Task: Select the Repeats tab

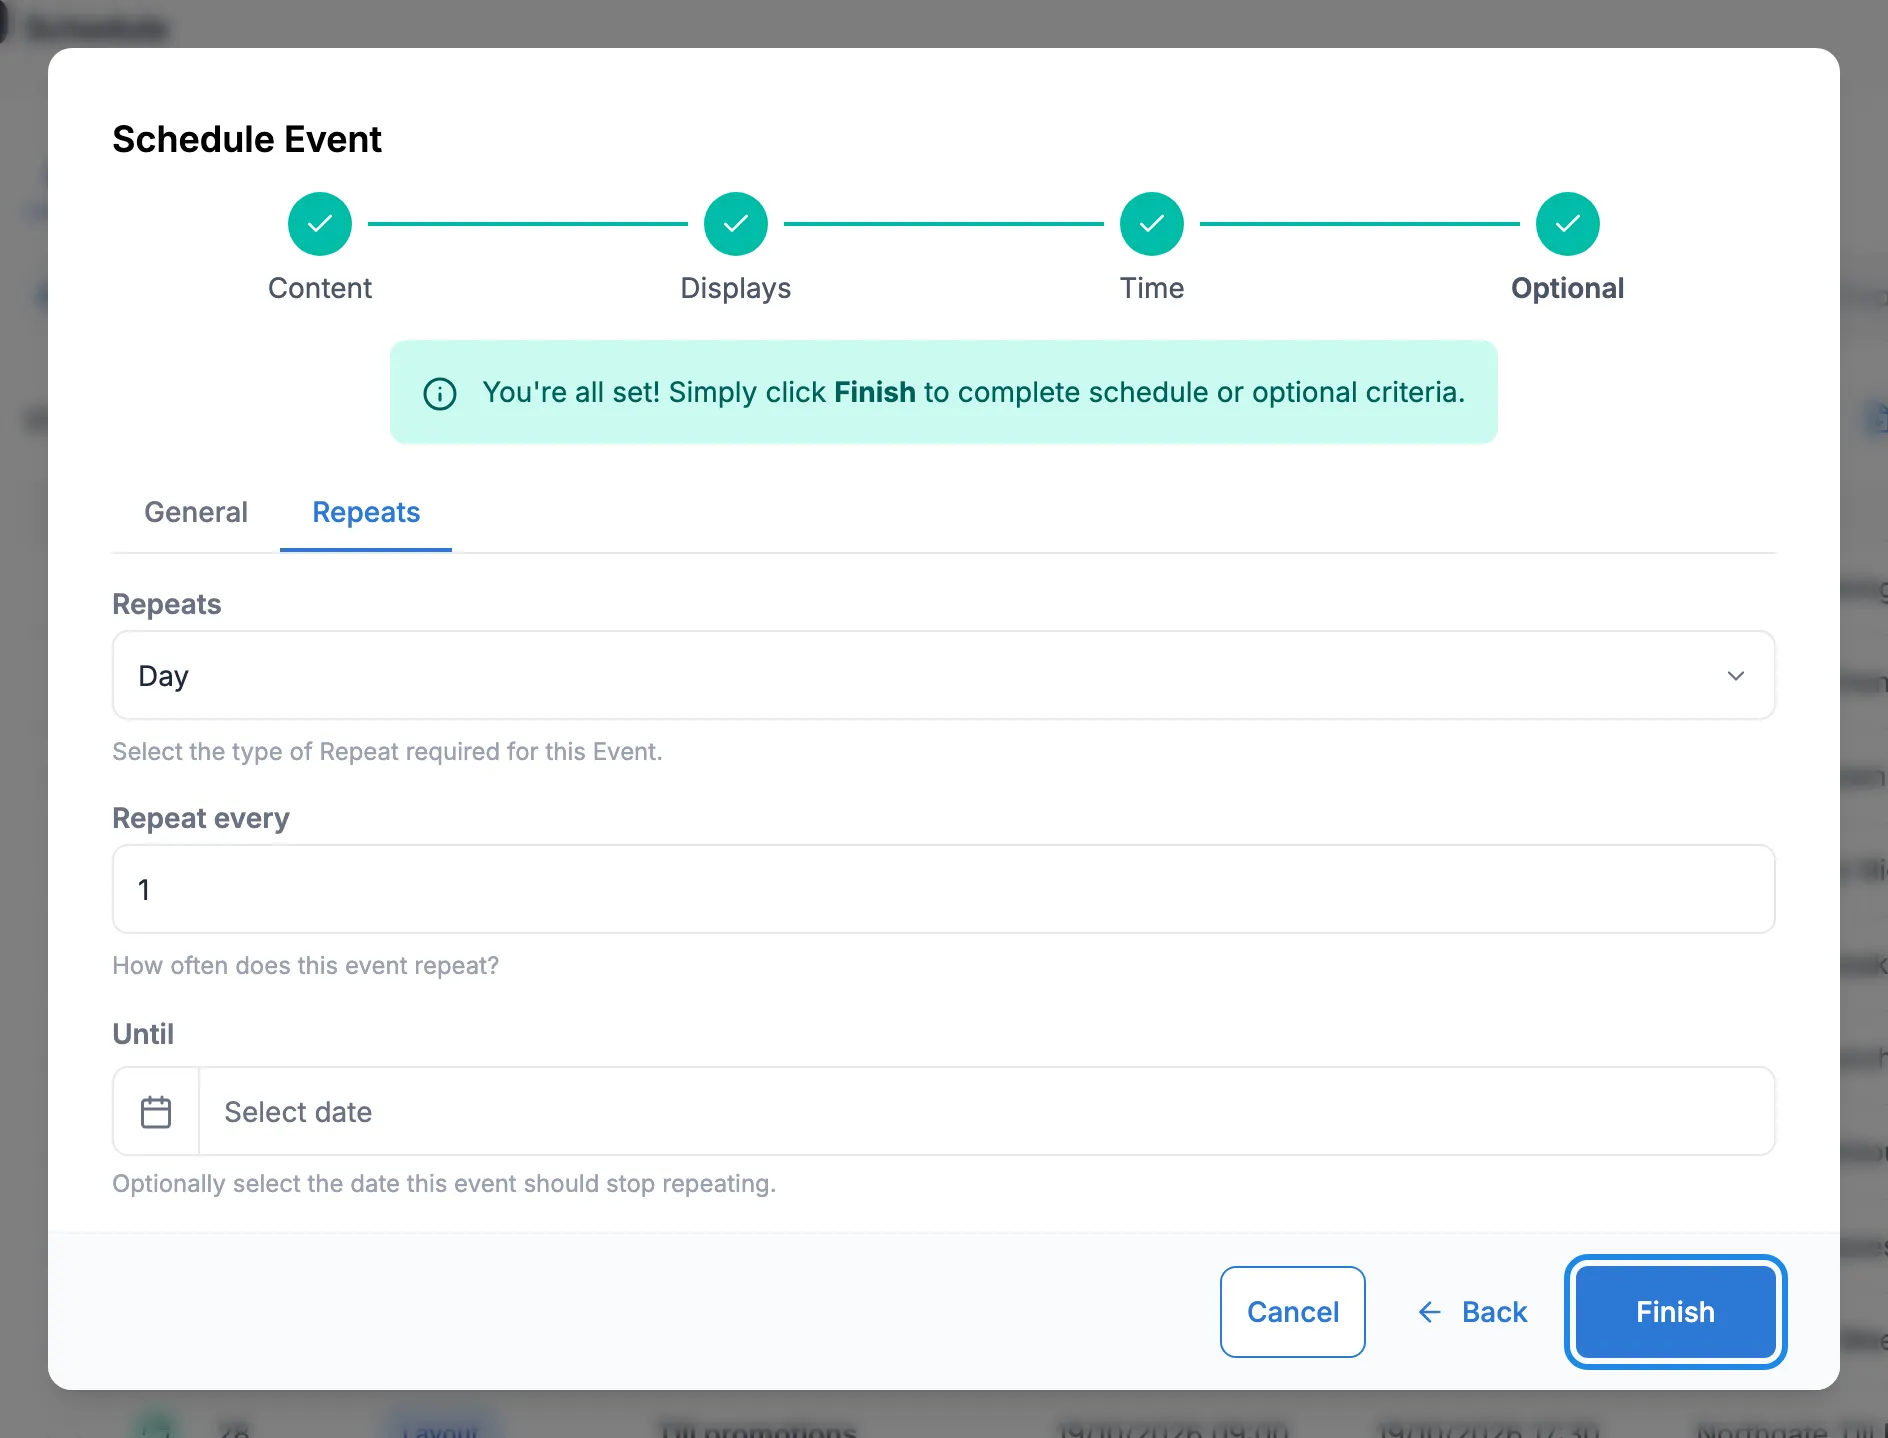Action: click(x=366, y=512)
